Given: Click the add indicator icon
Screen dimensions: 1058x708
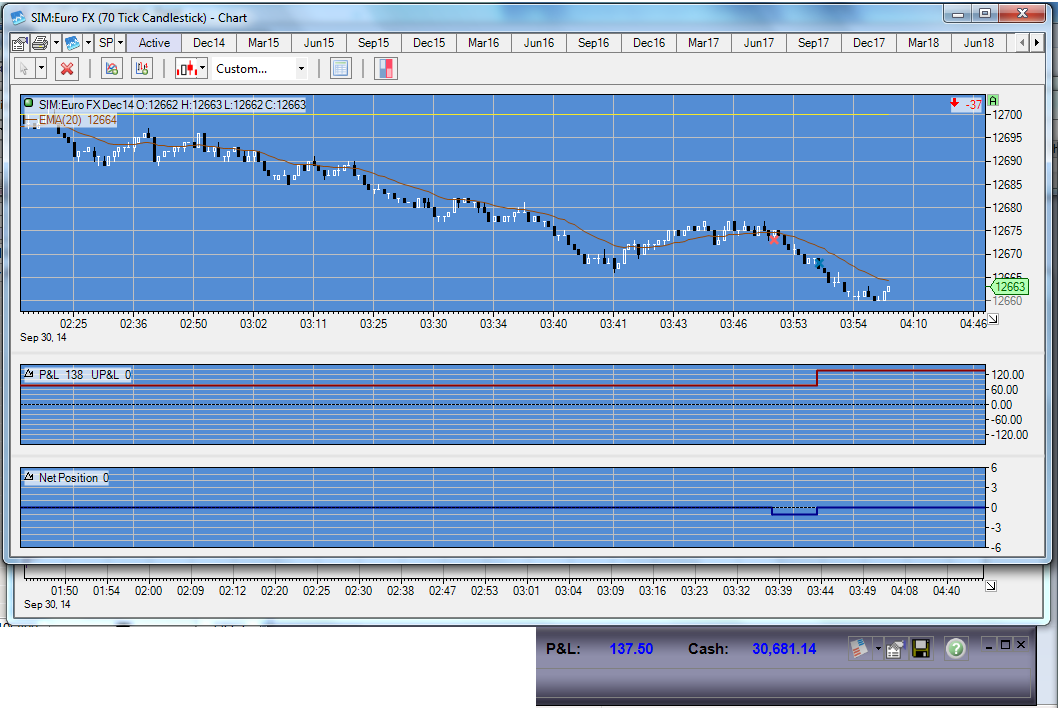Looking at the screenshot, I should (x=111, y=69).
